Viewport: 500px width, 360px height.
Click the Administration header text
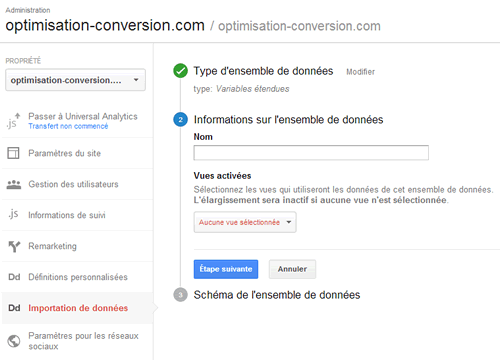pos(28,10)
